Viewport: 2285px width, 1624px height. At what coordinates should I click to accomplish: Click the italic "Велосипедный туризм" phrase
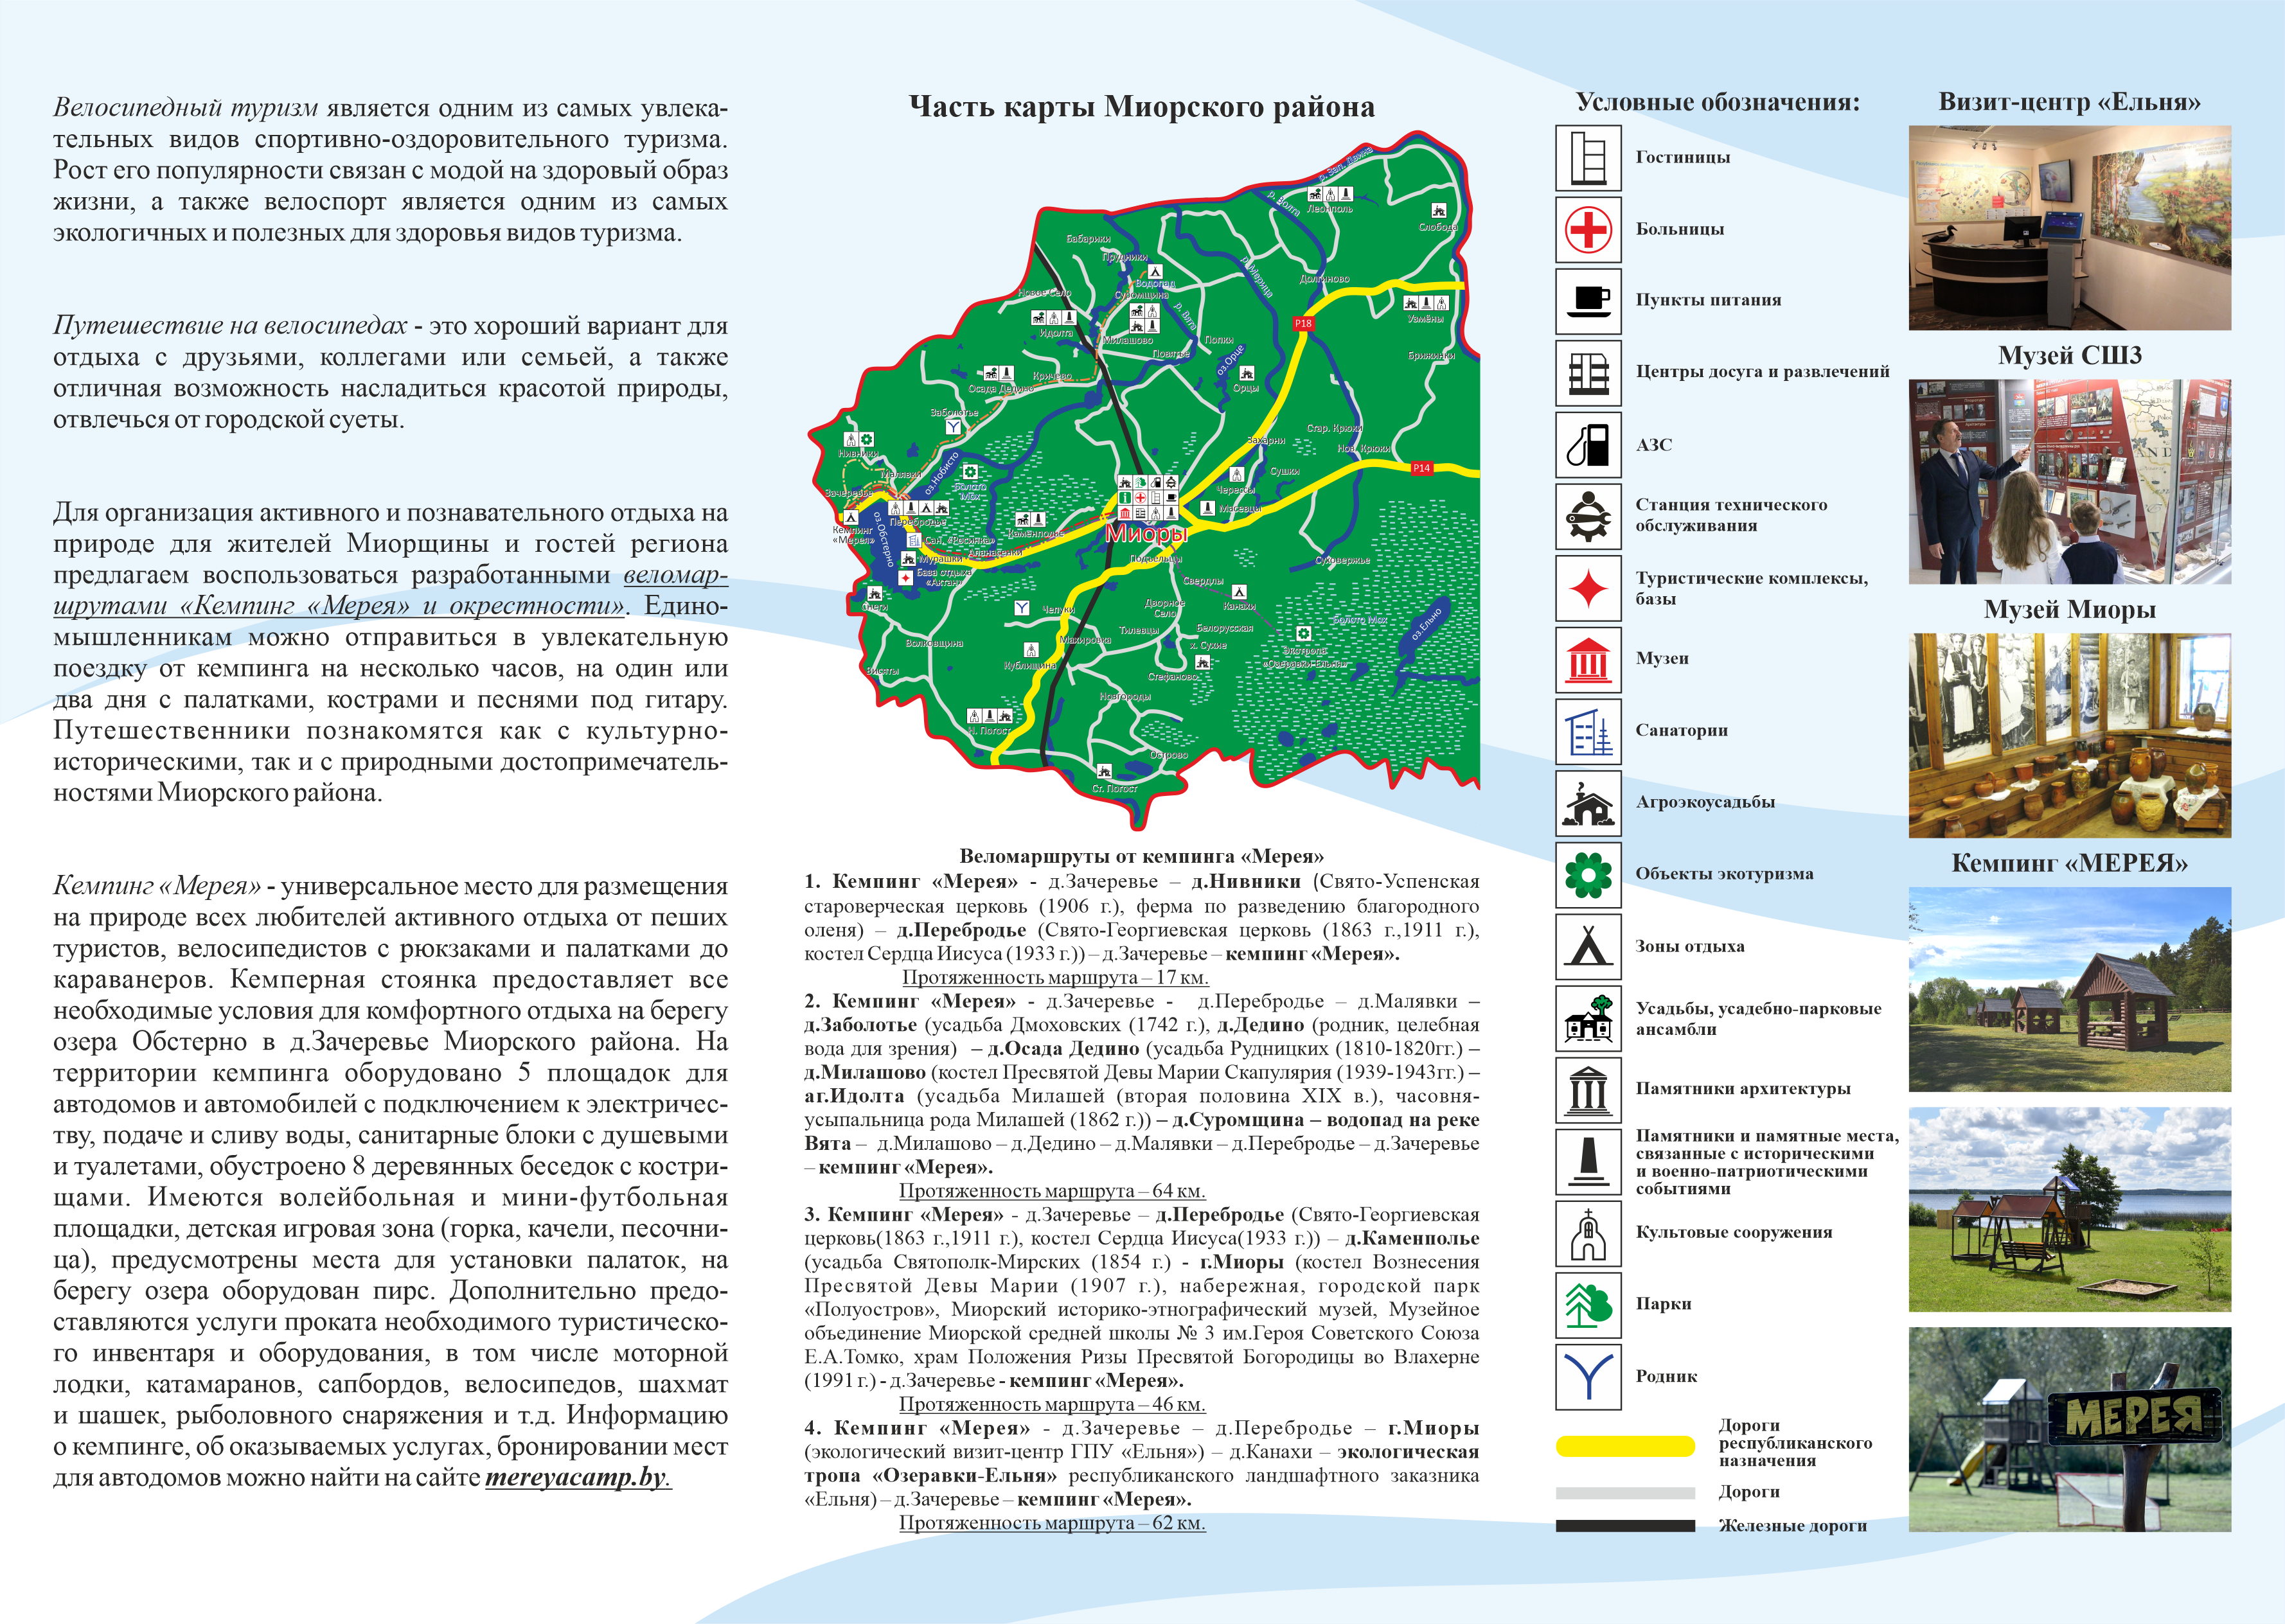pos(186,109)
